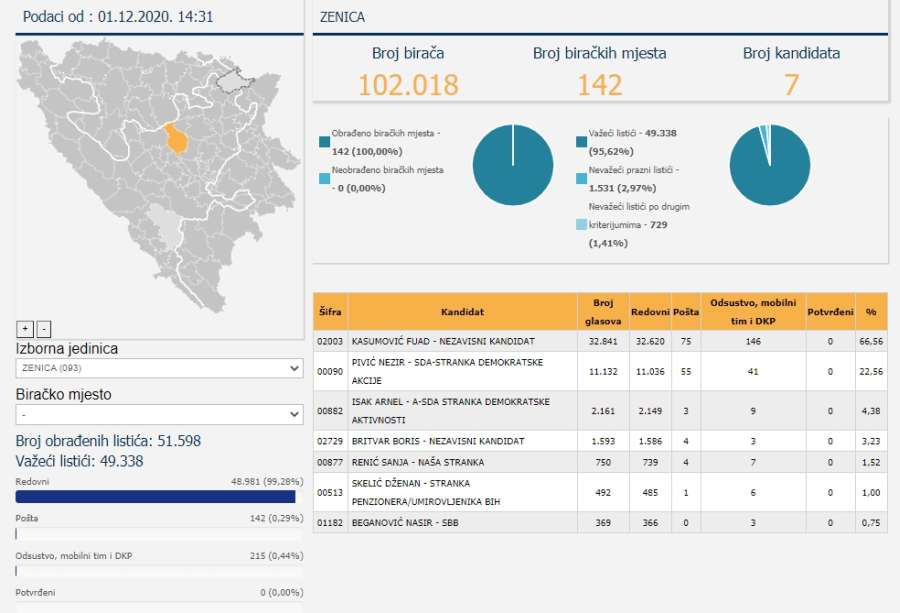Click the map zoom in plus button

pos(24,328)
